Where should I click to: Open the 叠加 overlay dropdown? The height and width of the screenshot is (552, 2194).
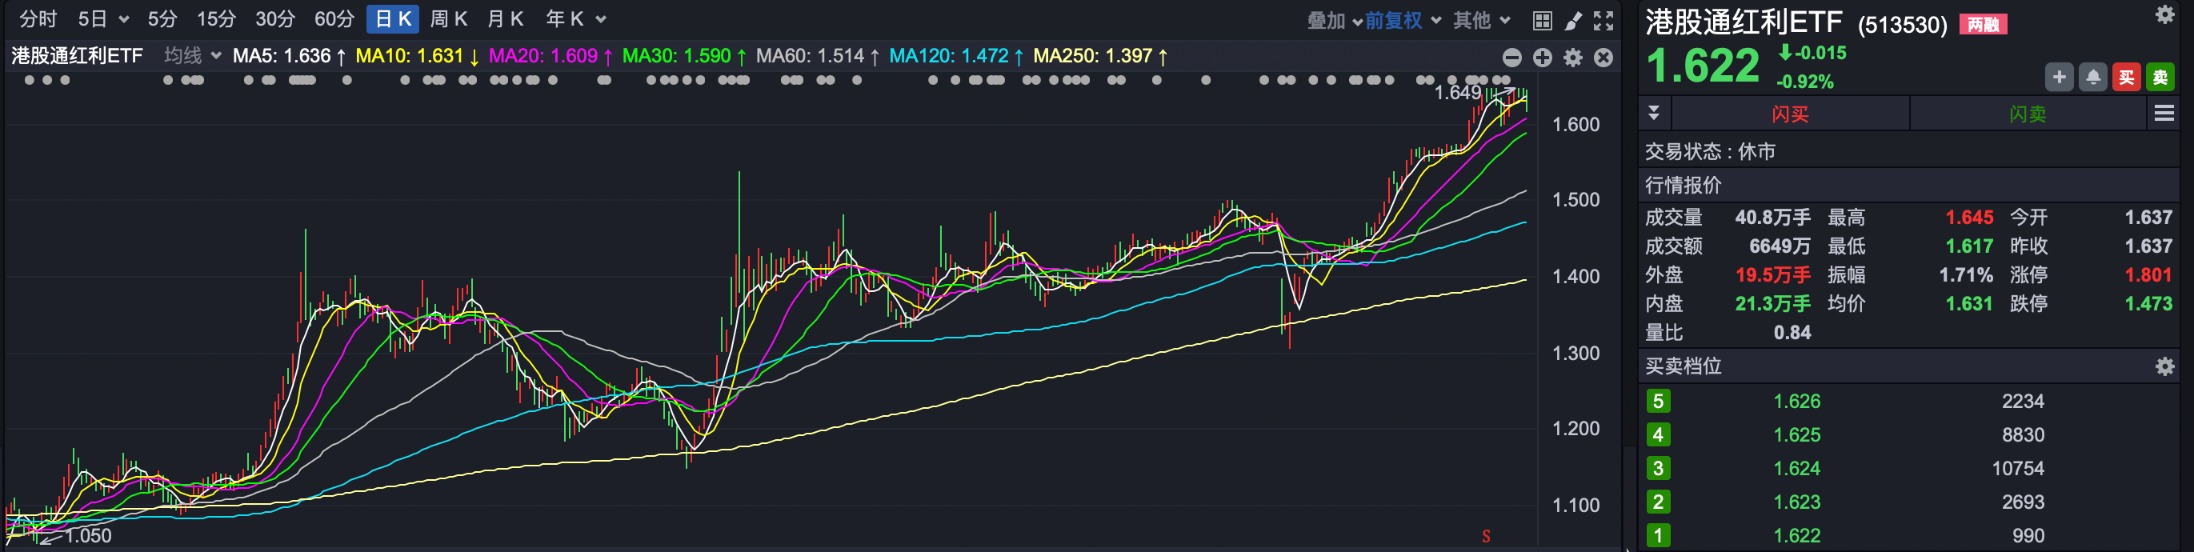click(x=1334, y=20)
